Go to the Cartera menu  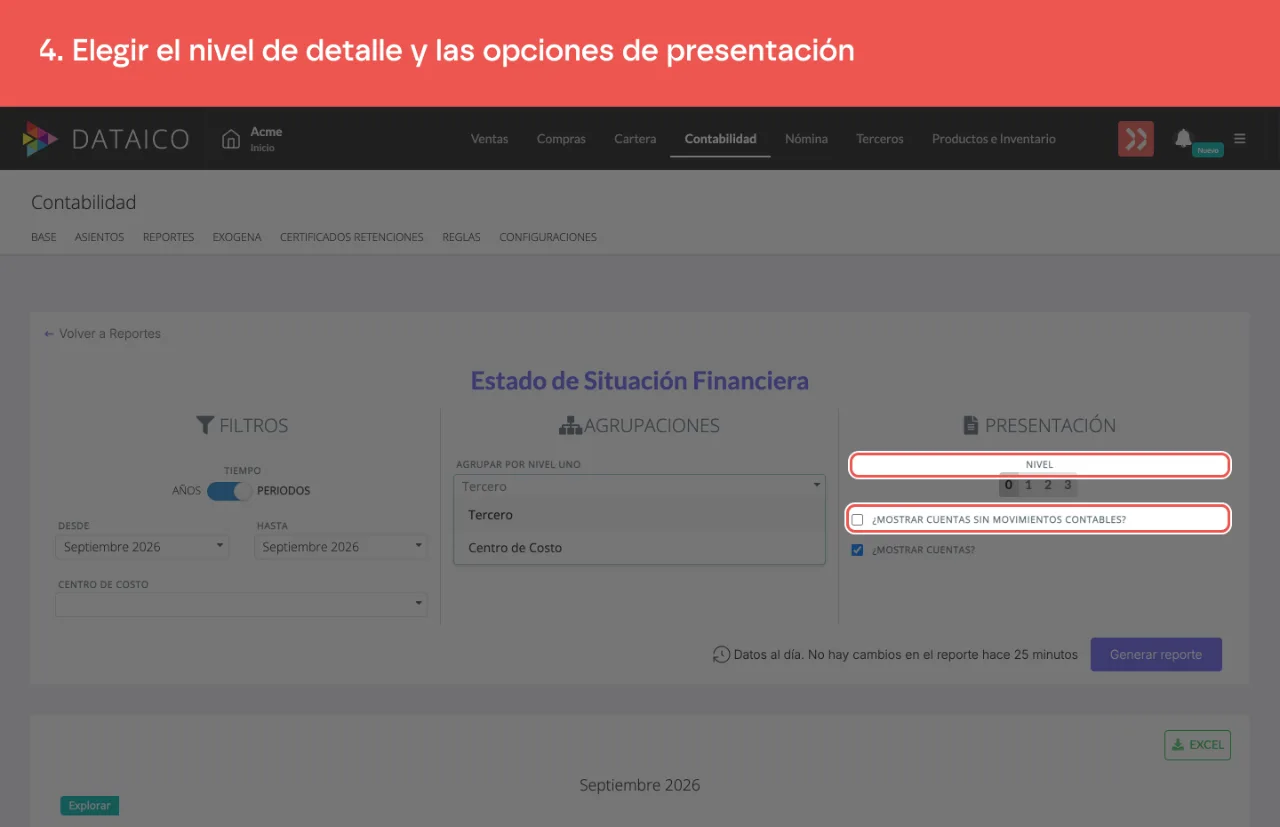(635, 139)
